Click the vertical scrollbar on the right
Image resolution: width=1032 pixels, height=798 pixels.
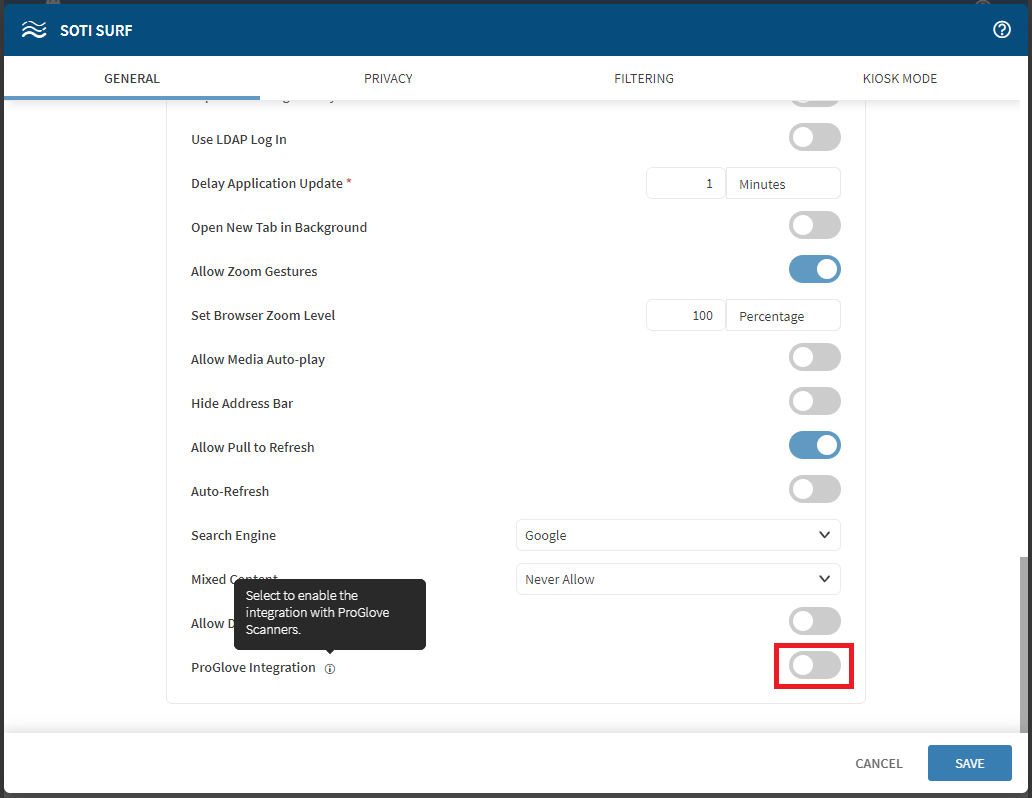(x=1023, y=640)
